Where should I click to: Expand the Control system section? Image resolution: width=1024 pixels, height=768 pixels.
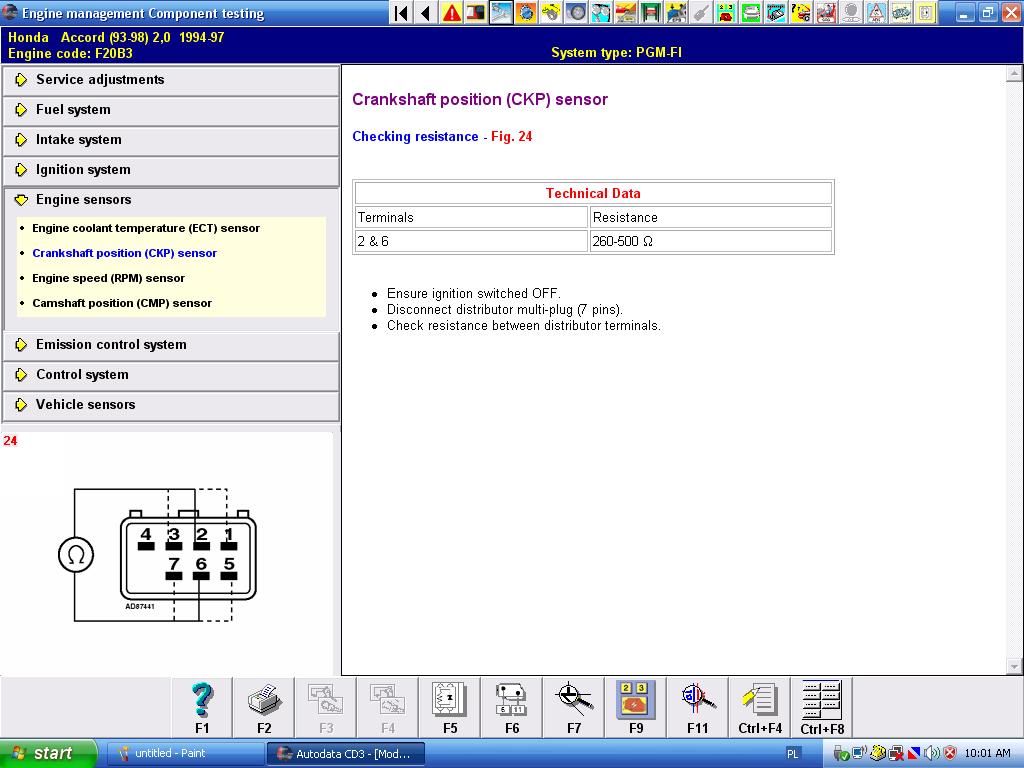171,375
